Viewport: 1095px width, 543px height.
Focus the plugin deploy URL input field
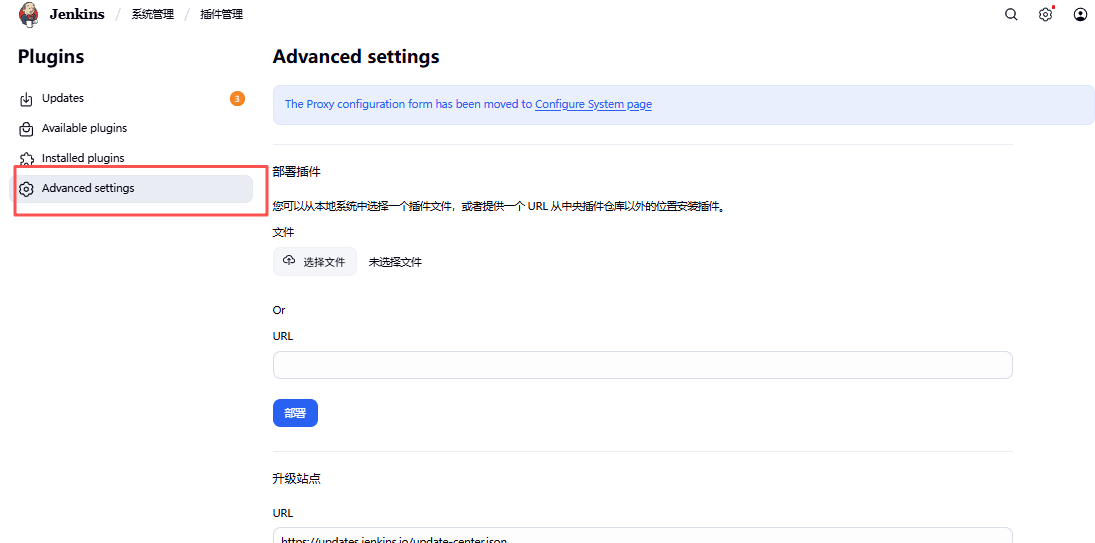642,365
